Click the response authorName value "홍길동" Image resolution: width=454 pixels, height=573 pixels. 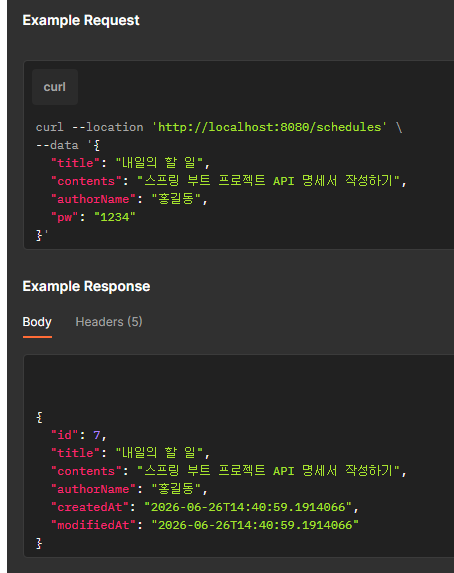click(176, 489)
